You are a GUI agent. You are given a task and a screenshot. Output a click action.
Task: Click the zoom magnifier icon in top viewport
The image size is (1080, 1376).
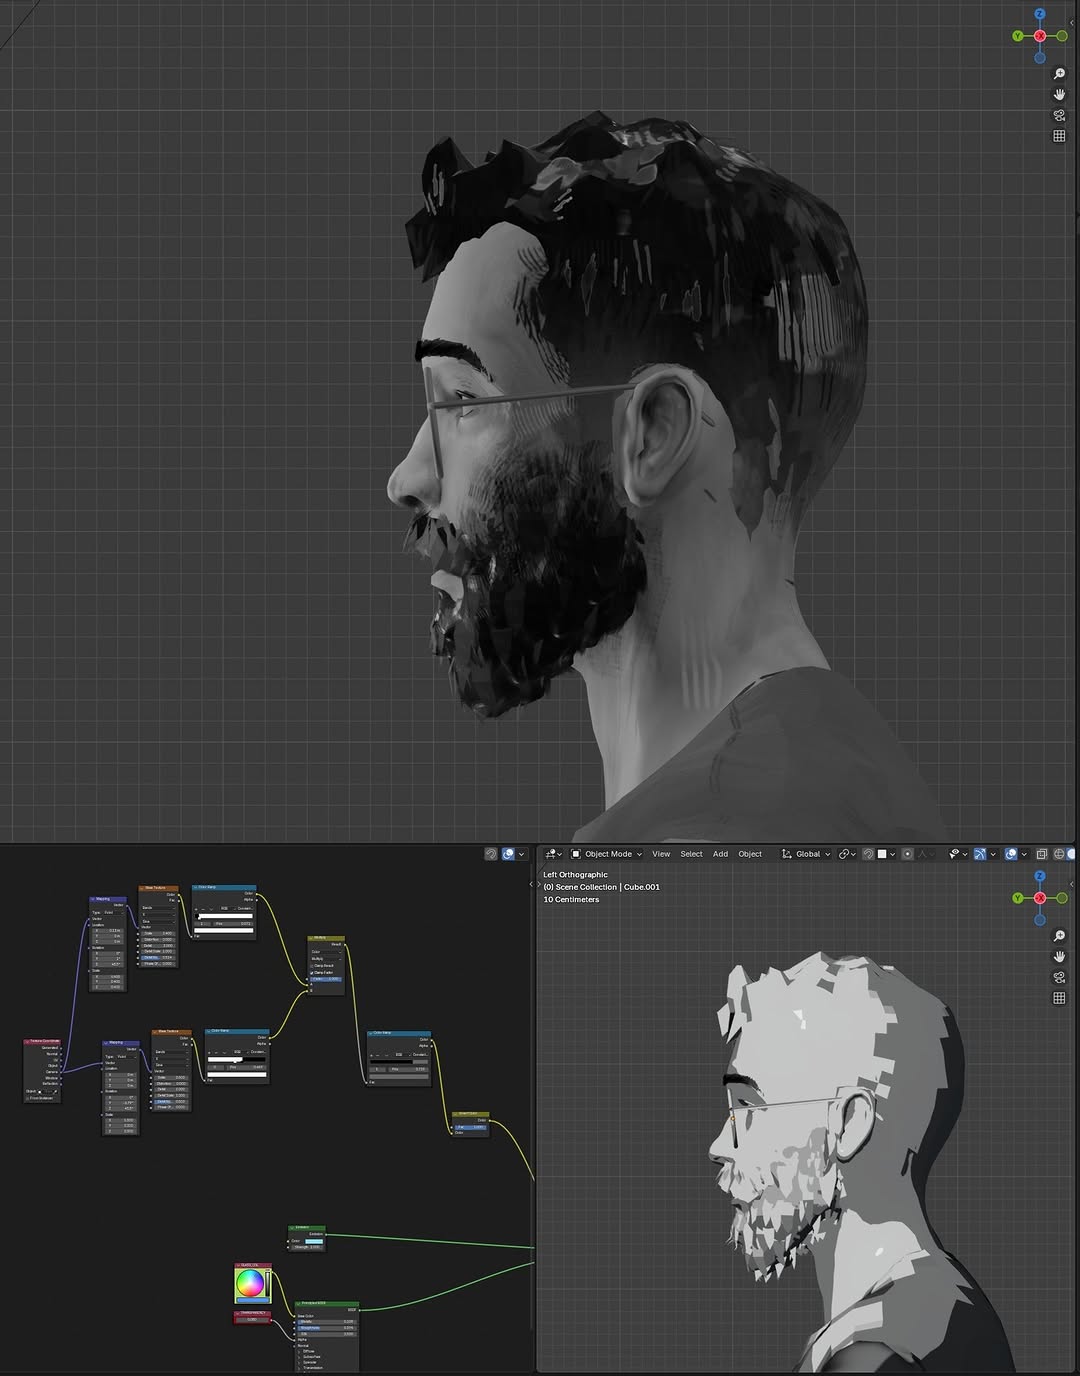1059,74
